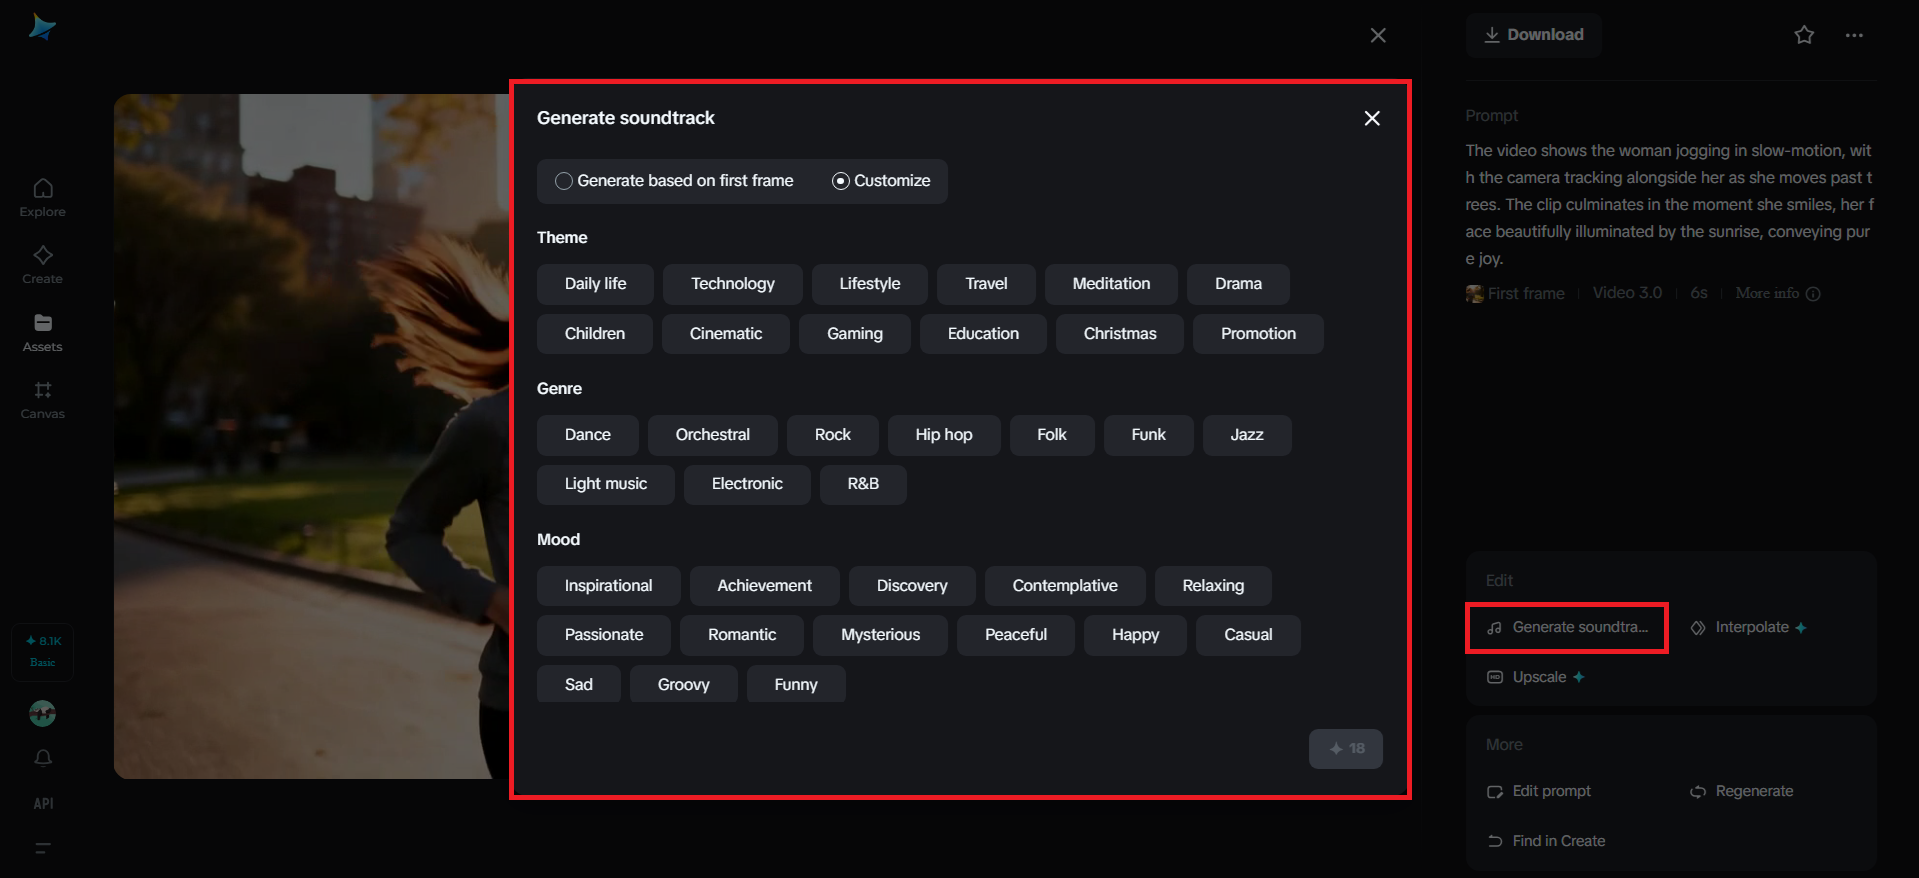The height and width of the screenshot is (878, 1919).
Task: Open the Explore page in sidebar
Action: tap(42, 197)
